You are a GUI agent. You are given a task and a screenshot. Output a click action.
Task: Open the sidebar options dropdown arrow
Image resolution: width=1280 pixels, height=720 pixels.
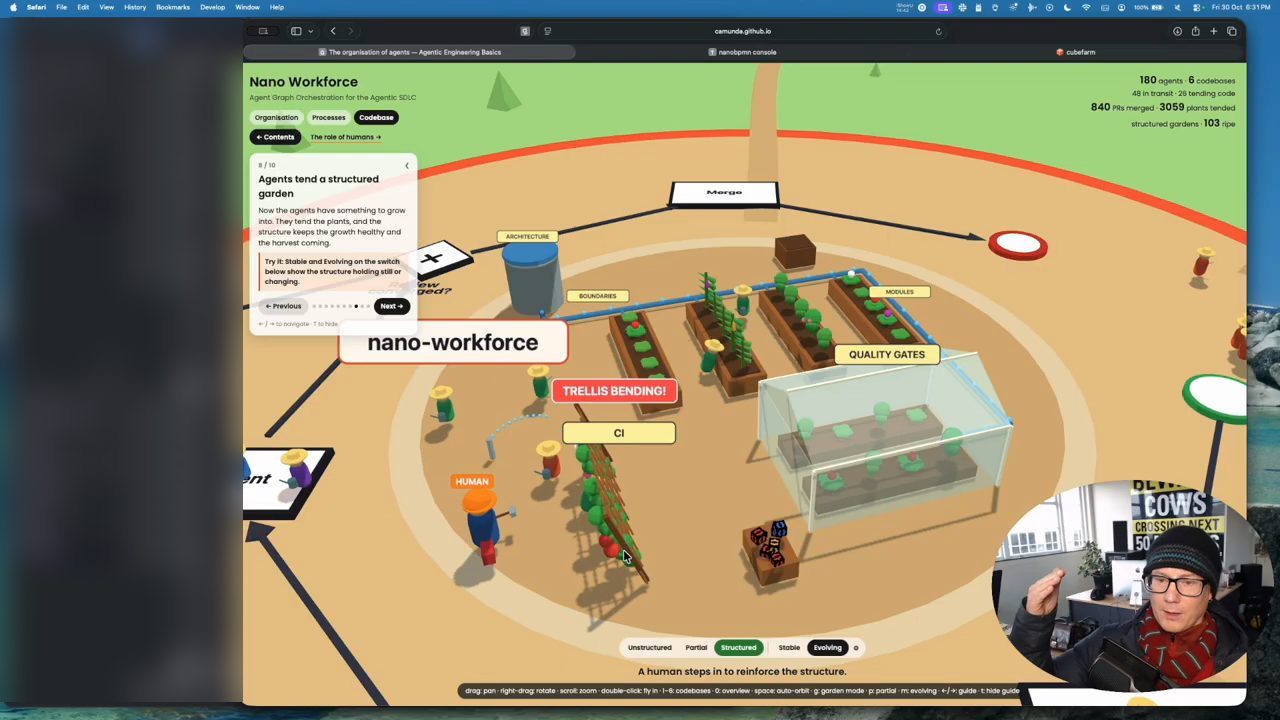point(310,31)
